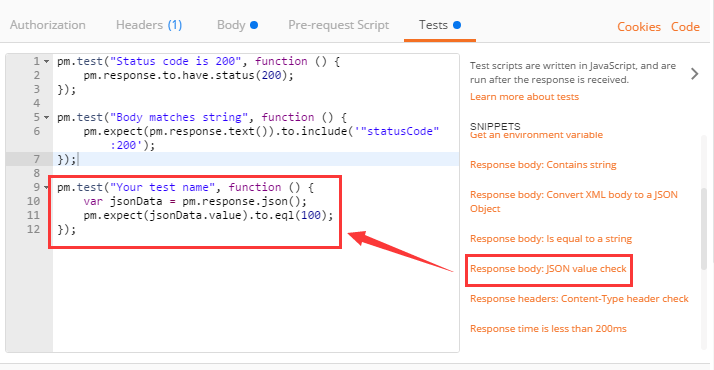Fold the code block at line 5
The image size is (714, 370).
46,117
